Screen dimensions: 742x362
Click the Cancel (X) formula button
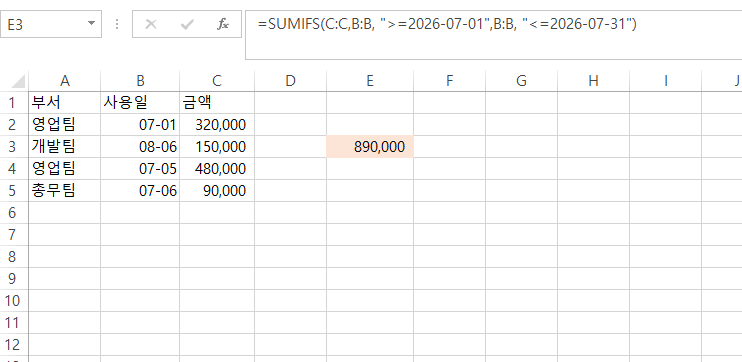(150, 24)
